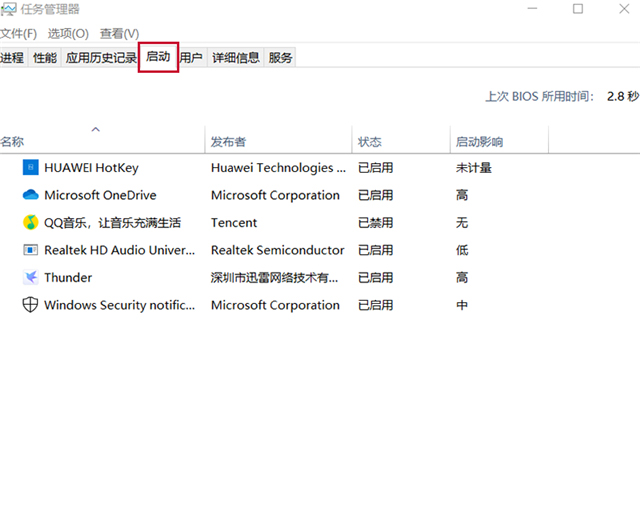Click 未计量 startup impact value
This screenshot has height=520, width=640.
474,168
